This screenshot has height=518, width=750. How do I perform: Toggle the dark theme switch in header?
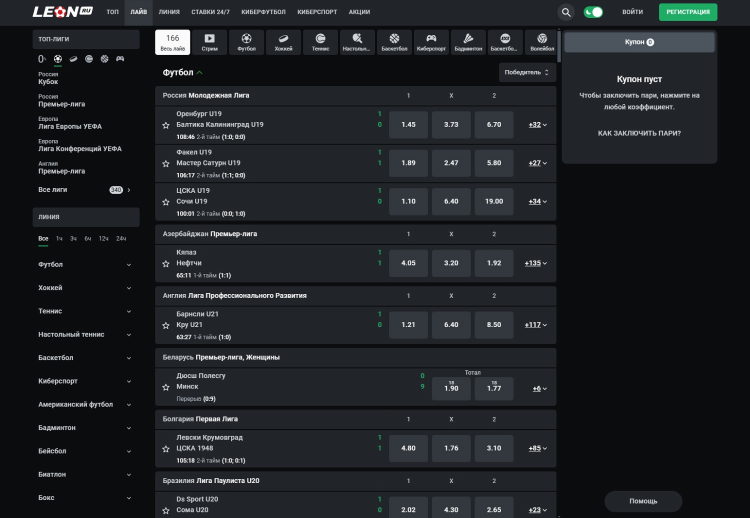click(593, 12)
